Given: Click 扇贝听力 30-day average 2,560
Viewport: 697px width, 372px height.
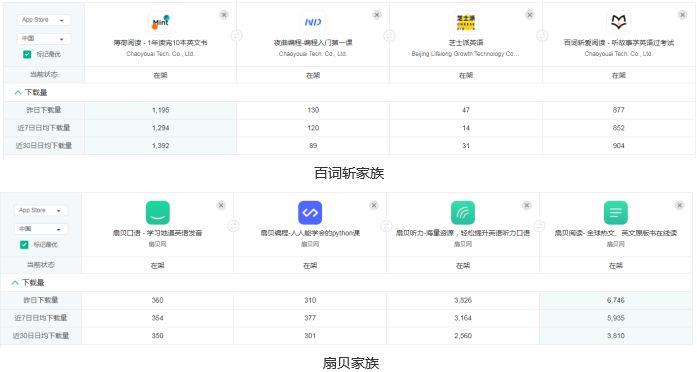Looking at the screenshot, I should tap(463, 336).
